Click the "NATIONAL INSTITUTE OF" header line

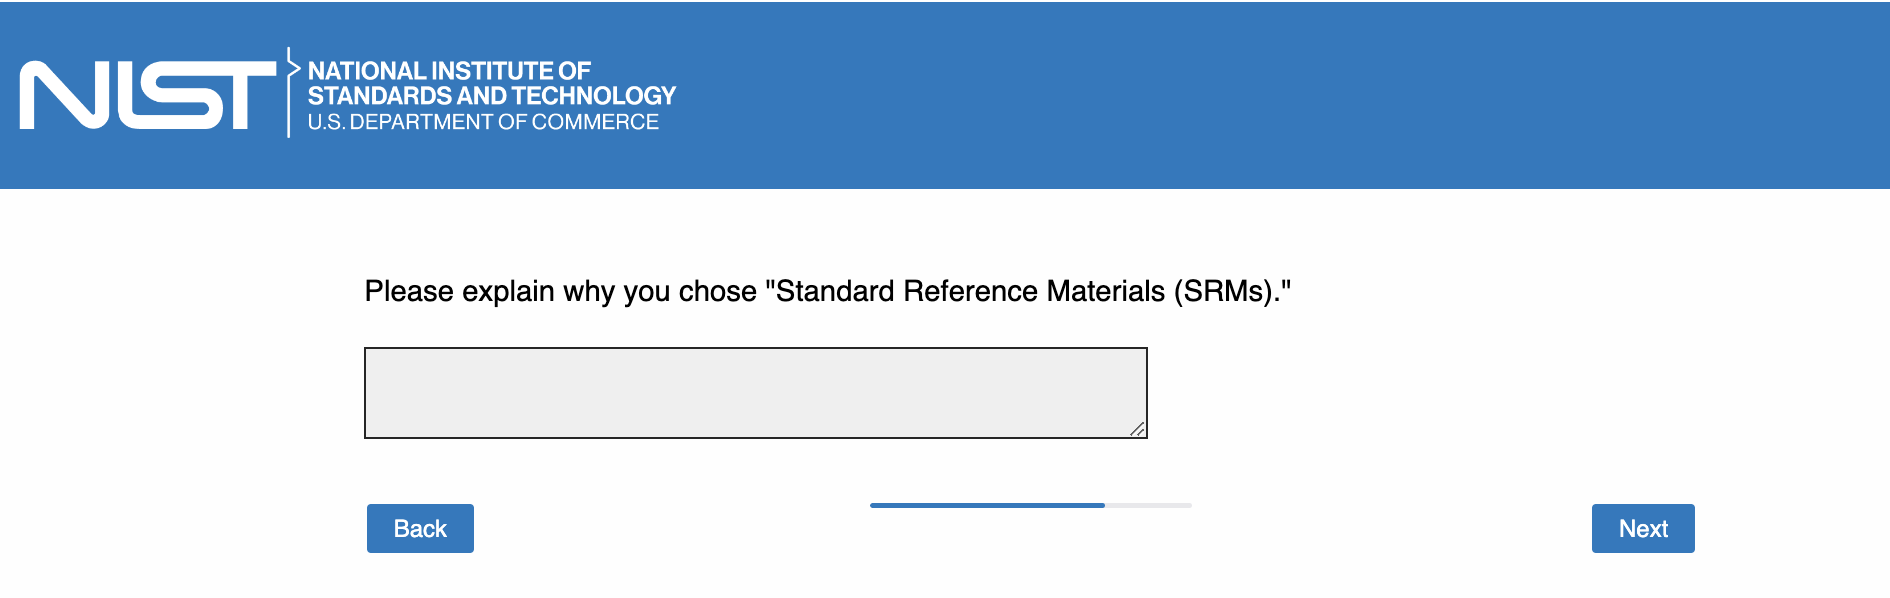point(449,71)
